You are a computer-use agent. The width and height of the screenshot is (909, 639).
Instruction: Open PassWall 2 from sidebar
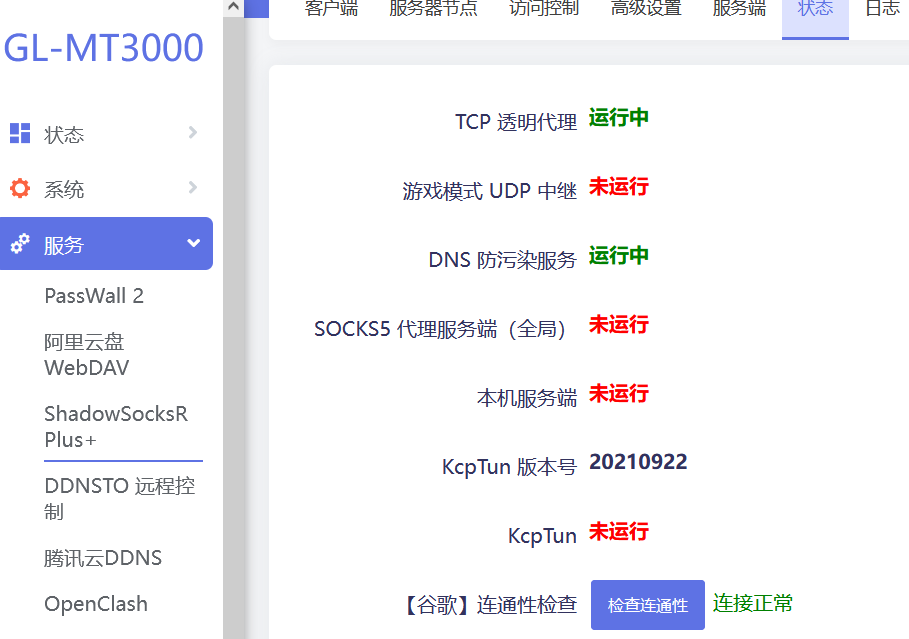(95, 295)
